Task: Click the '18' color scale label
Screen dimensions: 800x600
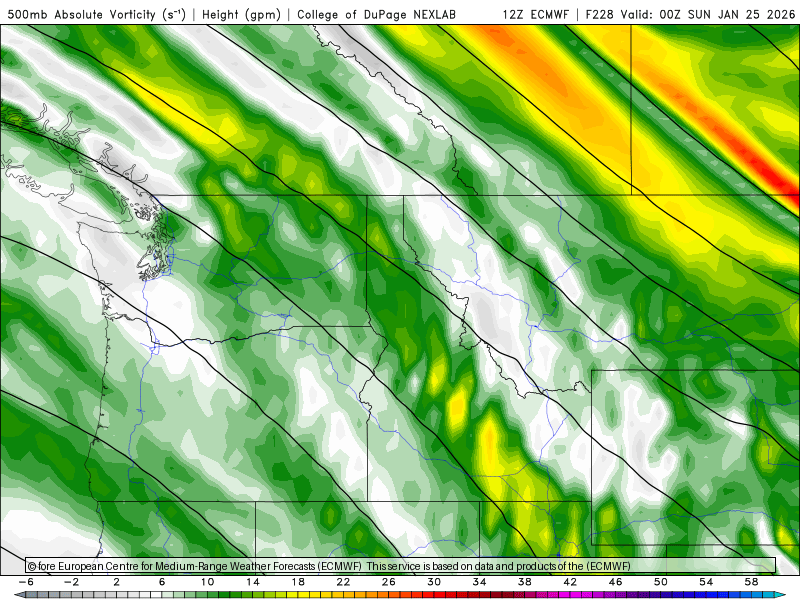Action: (298, 582)
